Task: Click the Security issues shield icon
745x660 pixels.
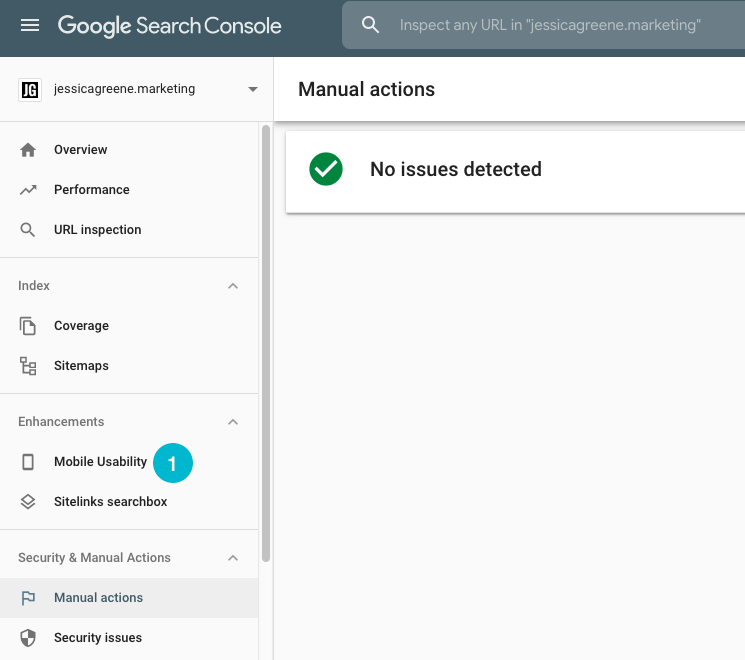Action: pyautogui.click(x=28, y=638)
